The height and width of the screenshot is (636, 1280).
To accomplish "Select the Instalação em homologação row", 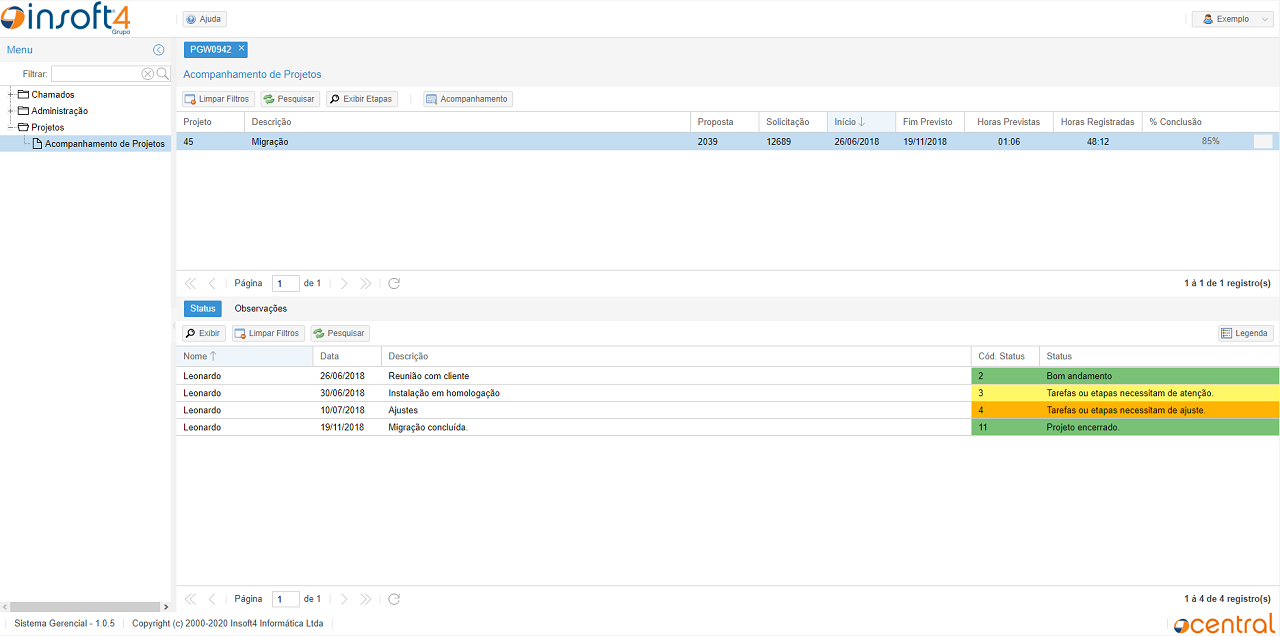I will [728, 393].
